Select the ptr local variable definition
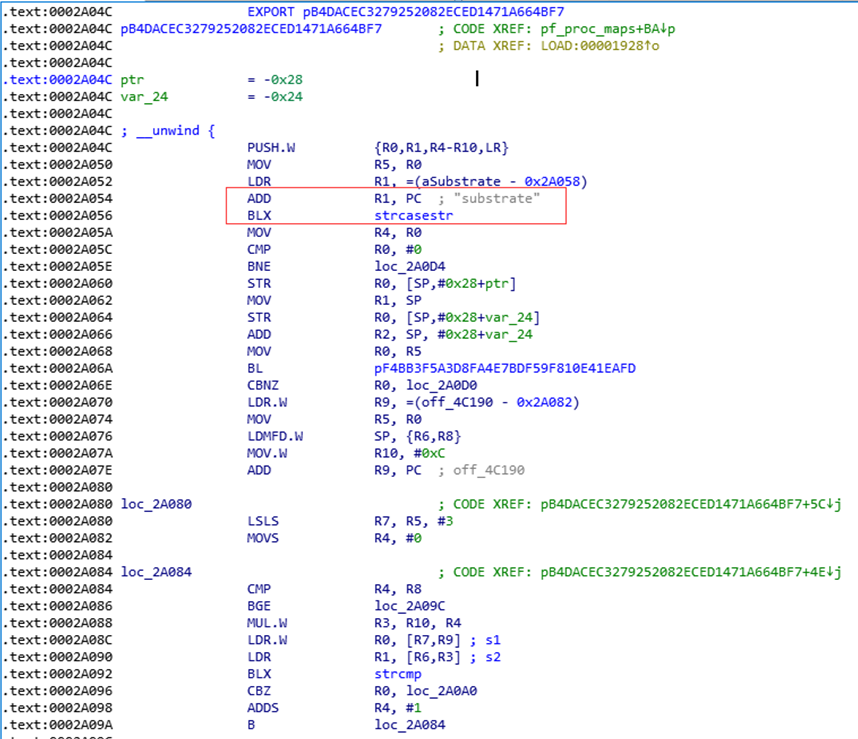Viewport: 858px width, 739px height. tap(132, 80)
